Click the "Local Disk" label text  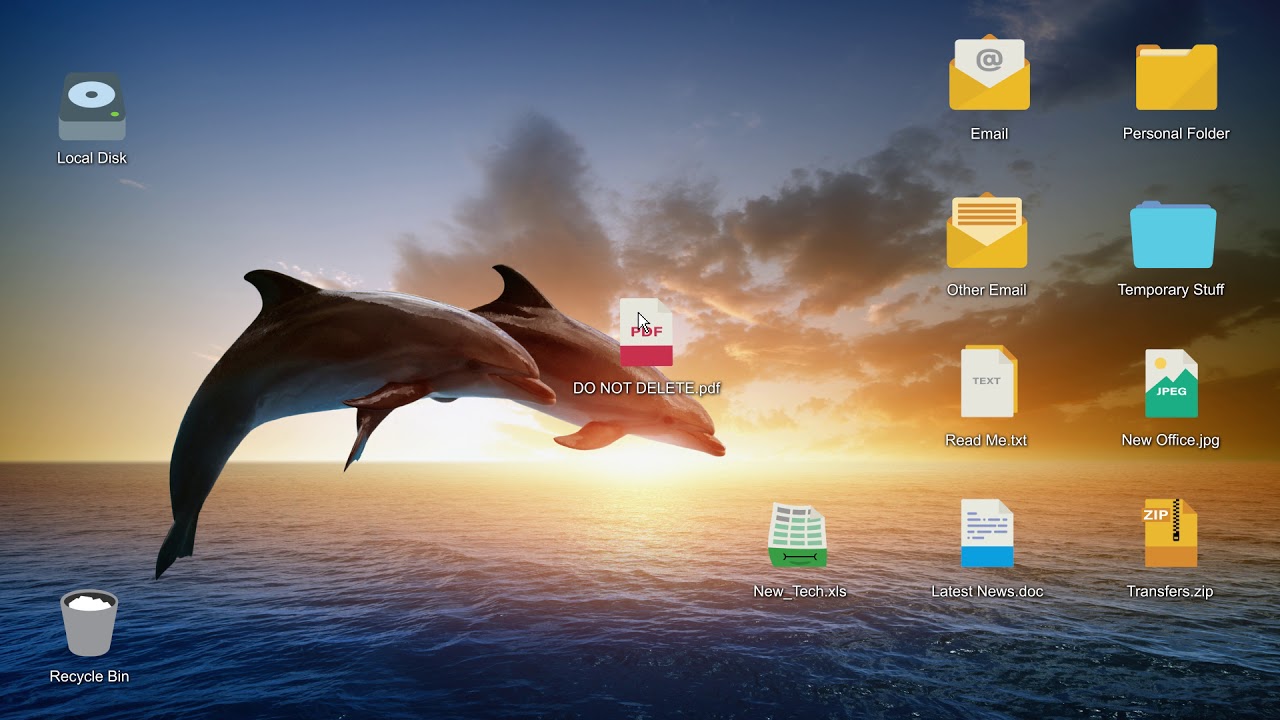[x=92, y=158]
